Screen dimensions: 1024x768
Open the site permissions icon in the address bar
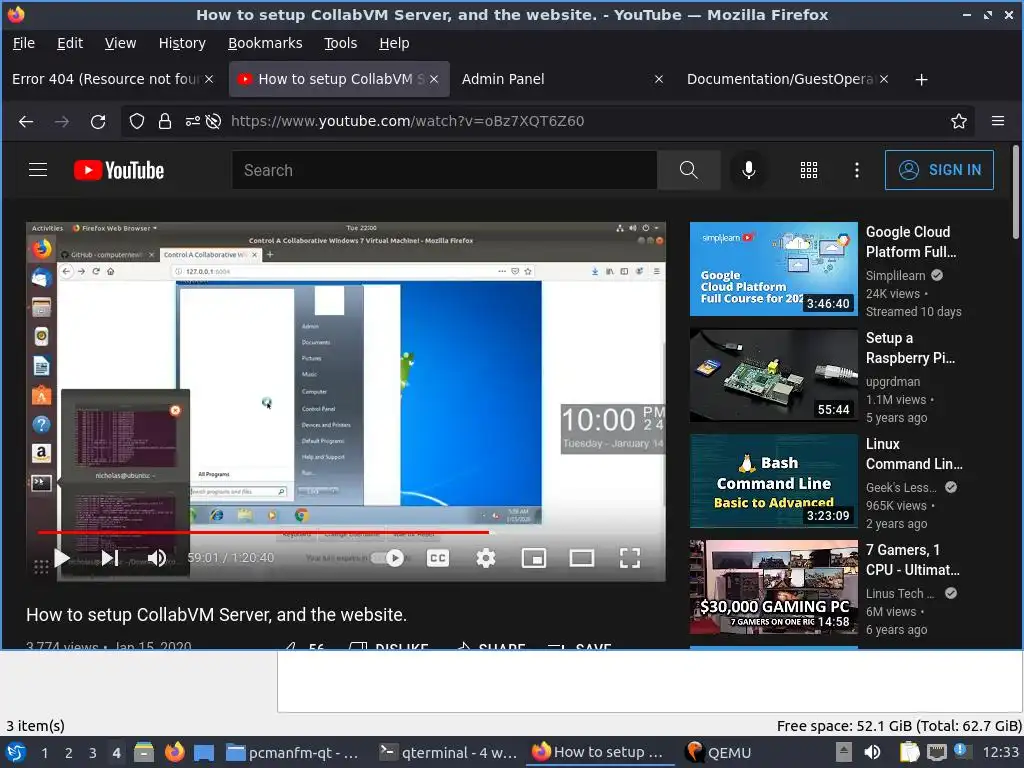(193, 121)
